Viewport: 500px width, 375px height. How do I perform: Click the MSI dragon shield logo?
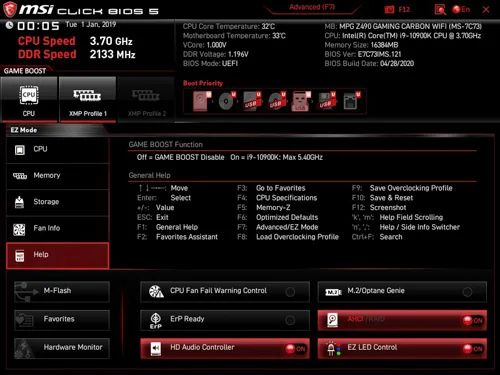pos(9,9)
